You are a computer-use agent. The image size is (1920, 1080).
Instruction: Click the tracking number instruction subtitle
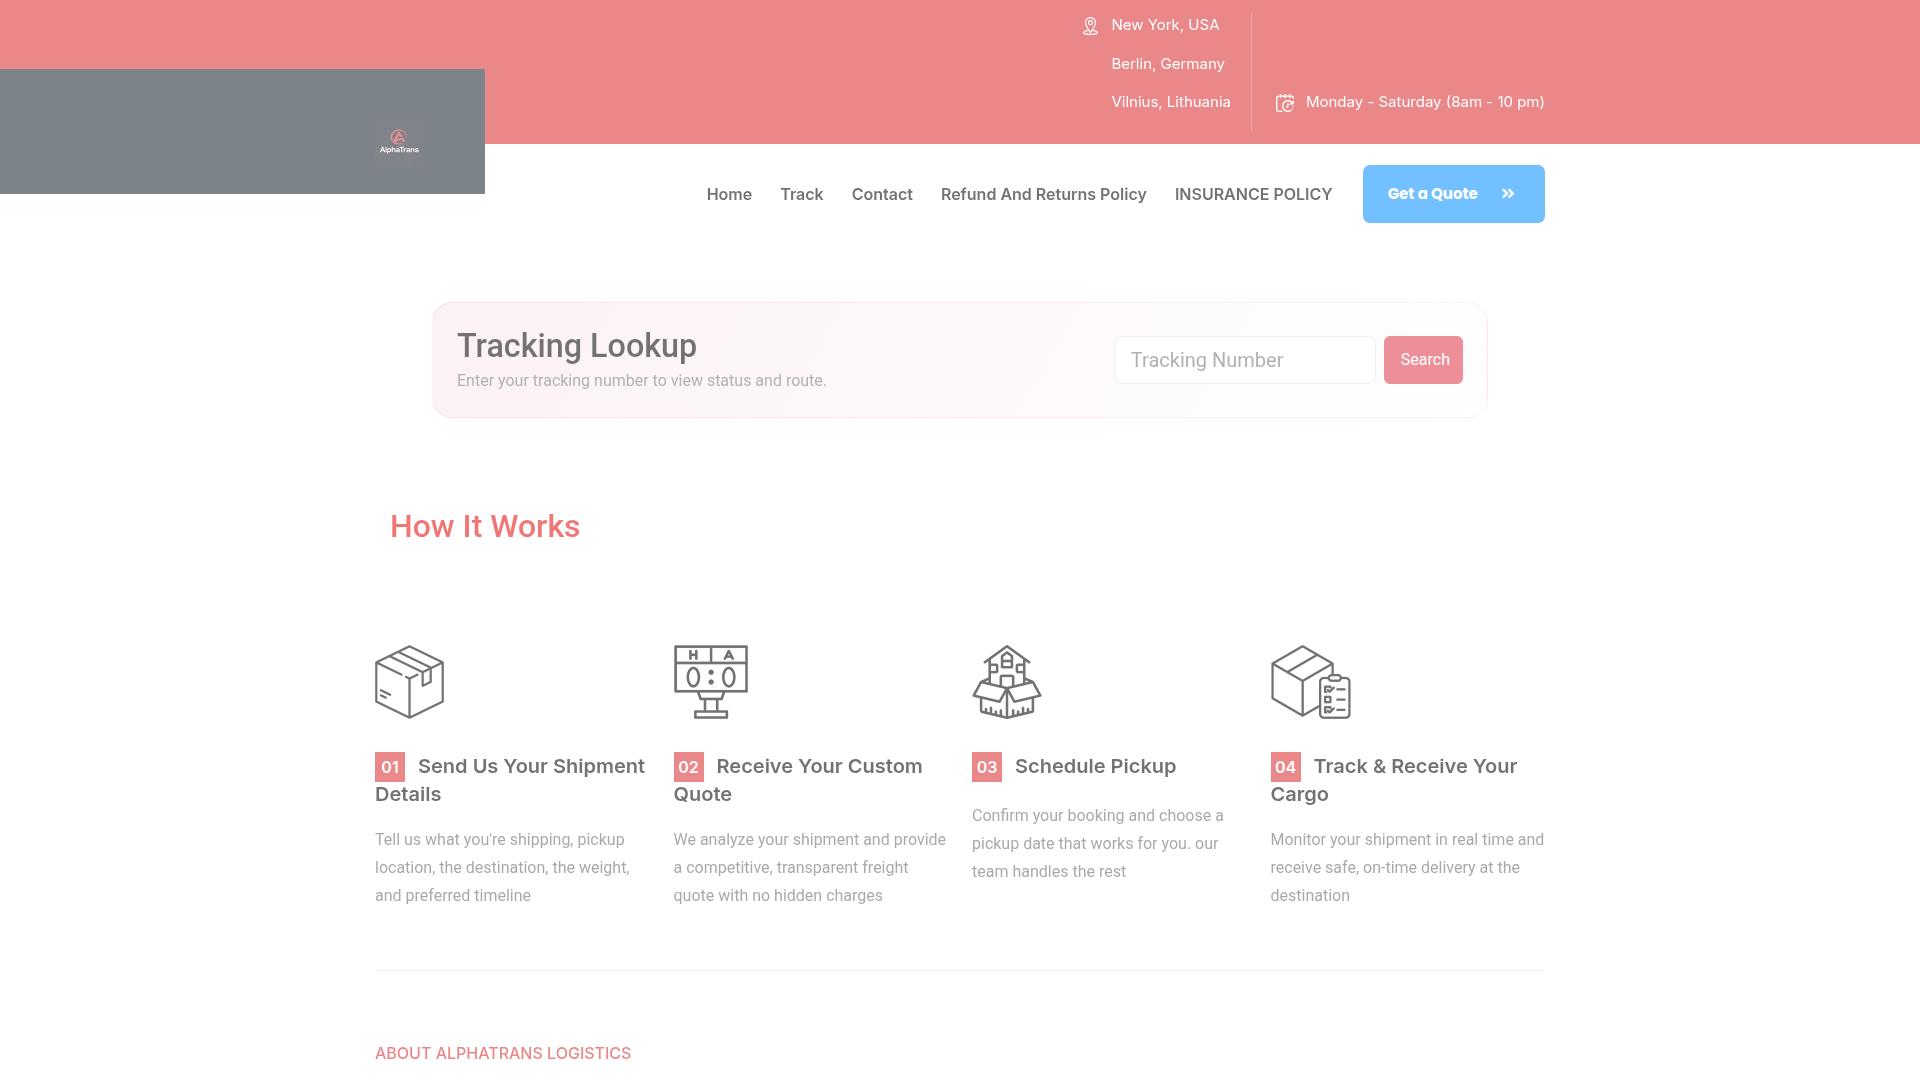point(642,381)
